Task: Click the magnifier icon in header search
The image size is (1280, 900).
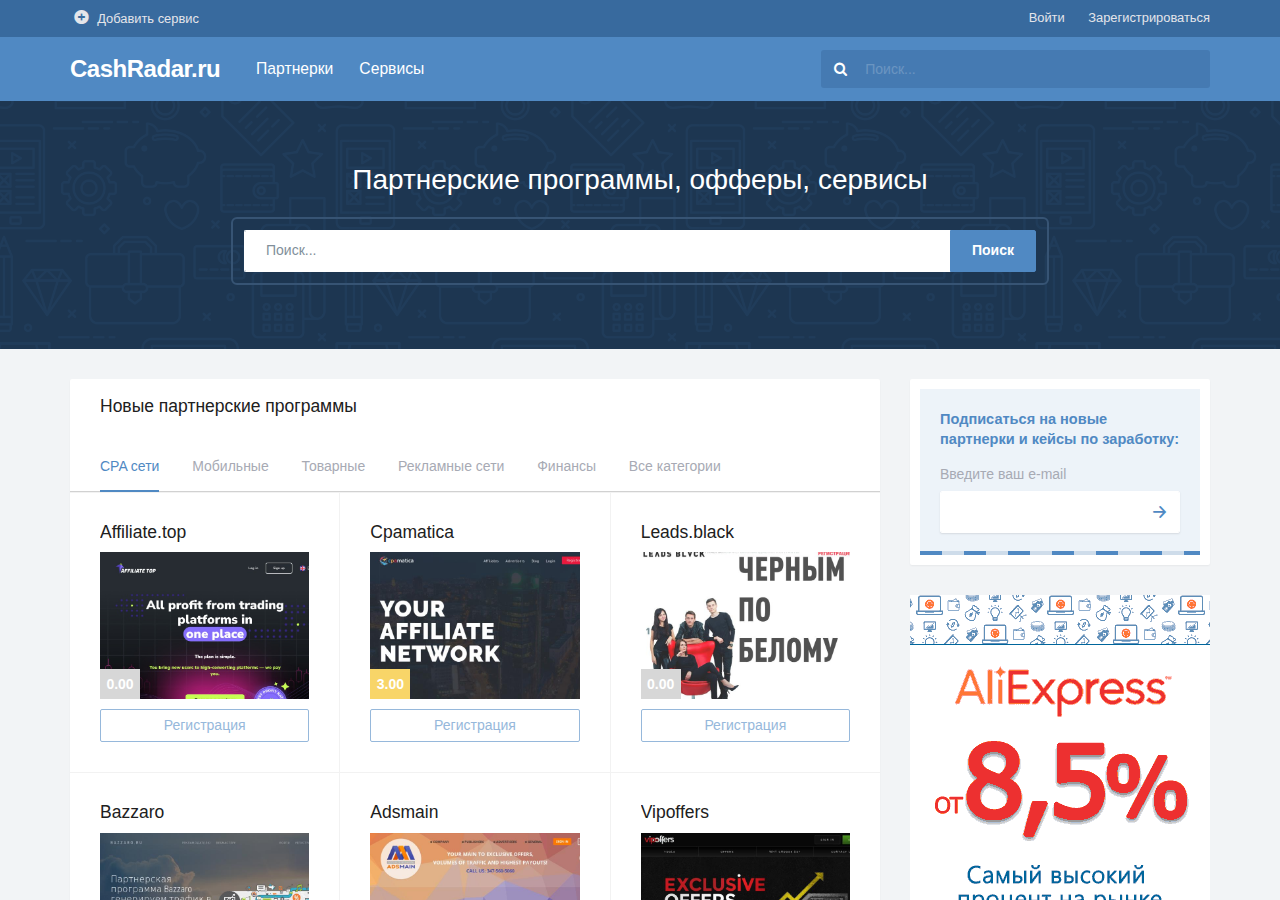Action: pyautogui.click(x=841, y=69)
